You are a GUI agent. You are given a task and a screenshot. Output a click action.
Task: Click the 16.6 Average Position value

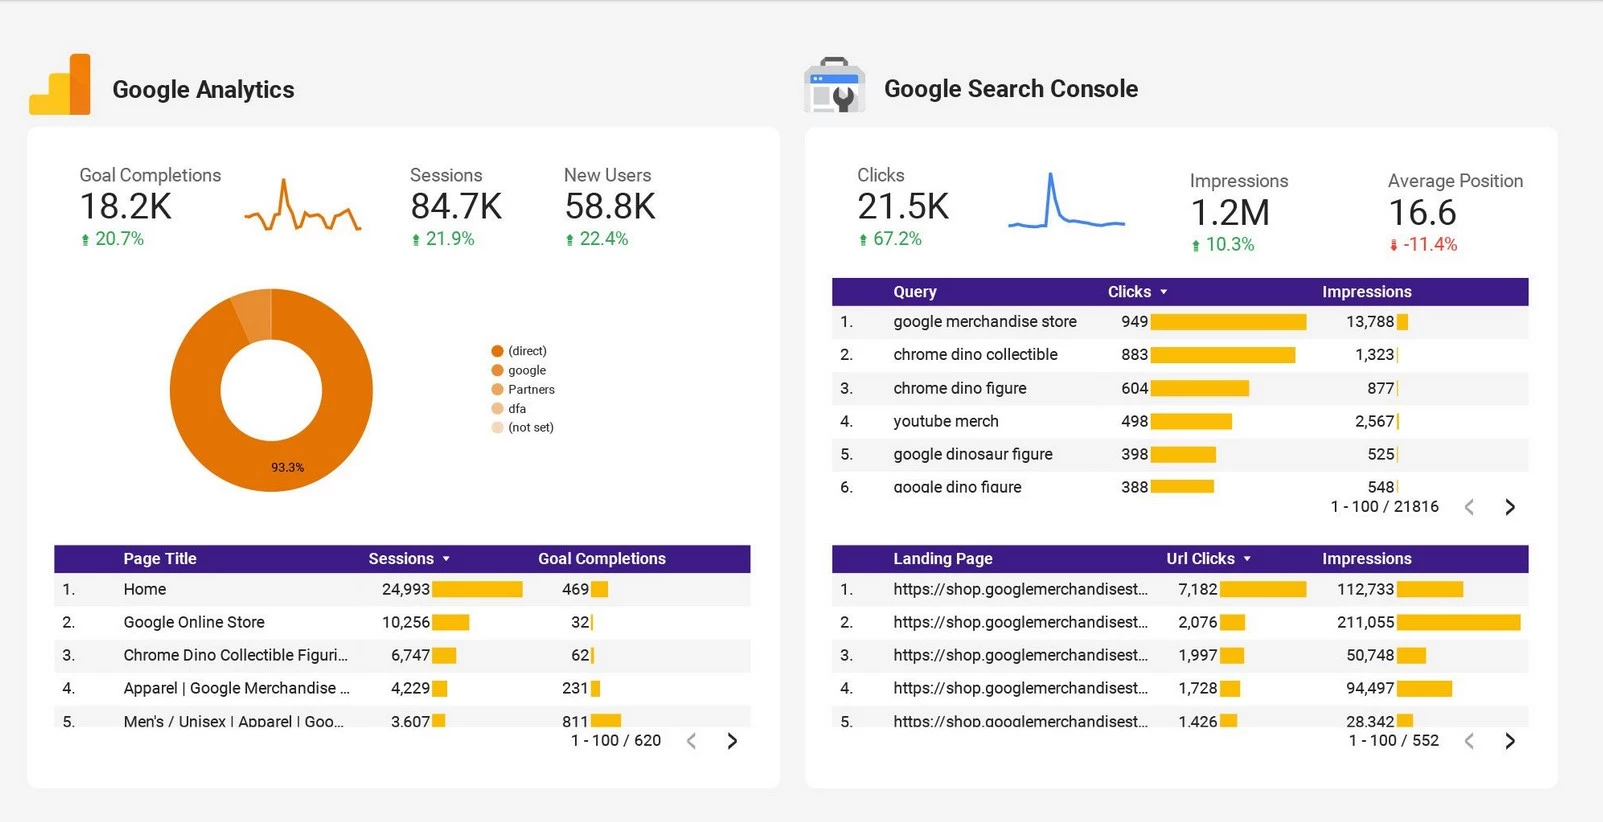1422,213
